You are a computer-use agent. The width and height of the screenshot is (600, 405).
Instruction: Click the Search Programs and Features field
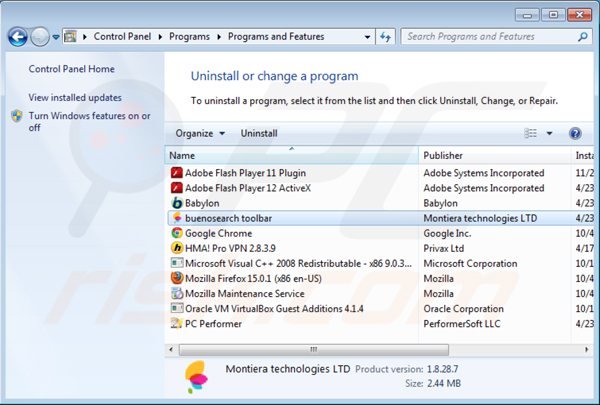pyautogui.click(x=484, y=37)
